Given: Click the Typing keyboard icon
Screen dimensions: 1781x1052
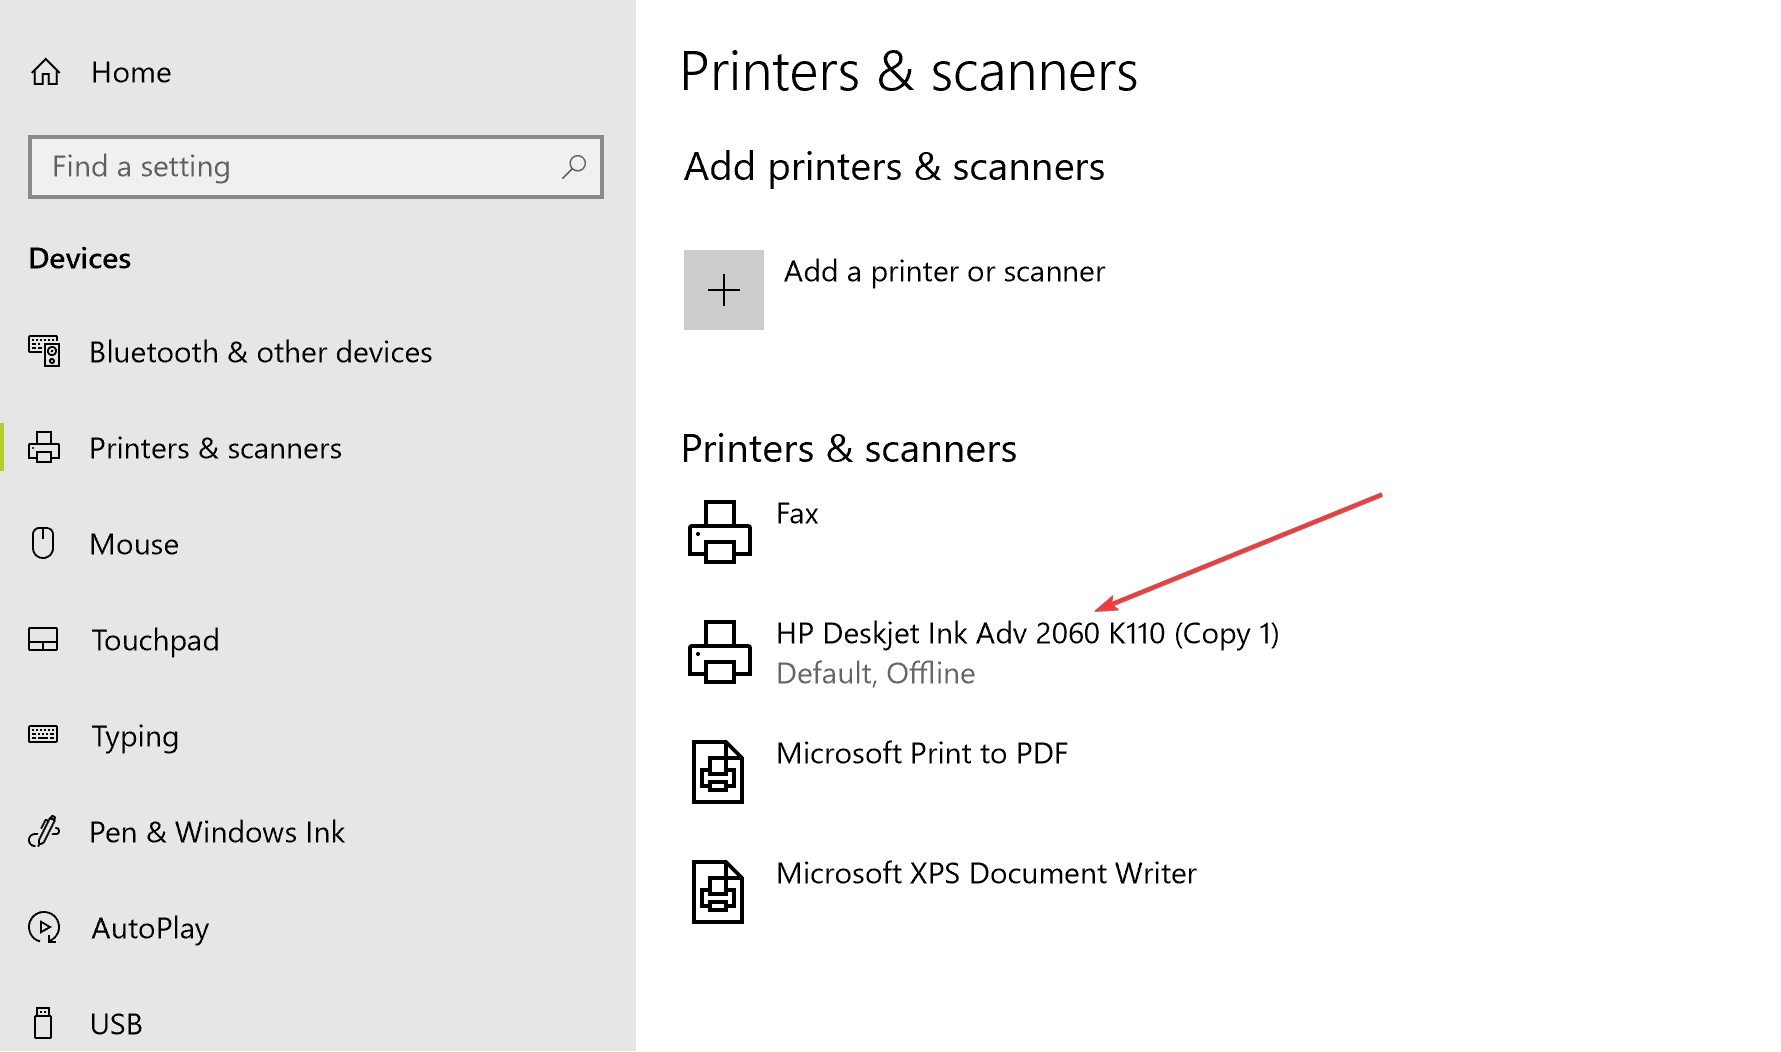Looking at the screenshot, I should point(43,734).
